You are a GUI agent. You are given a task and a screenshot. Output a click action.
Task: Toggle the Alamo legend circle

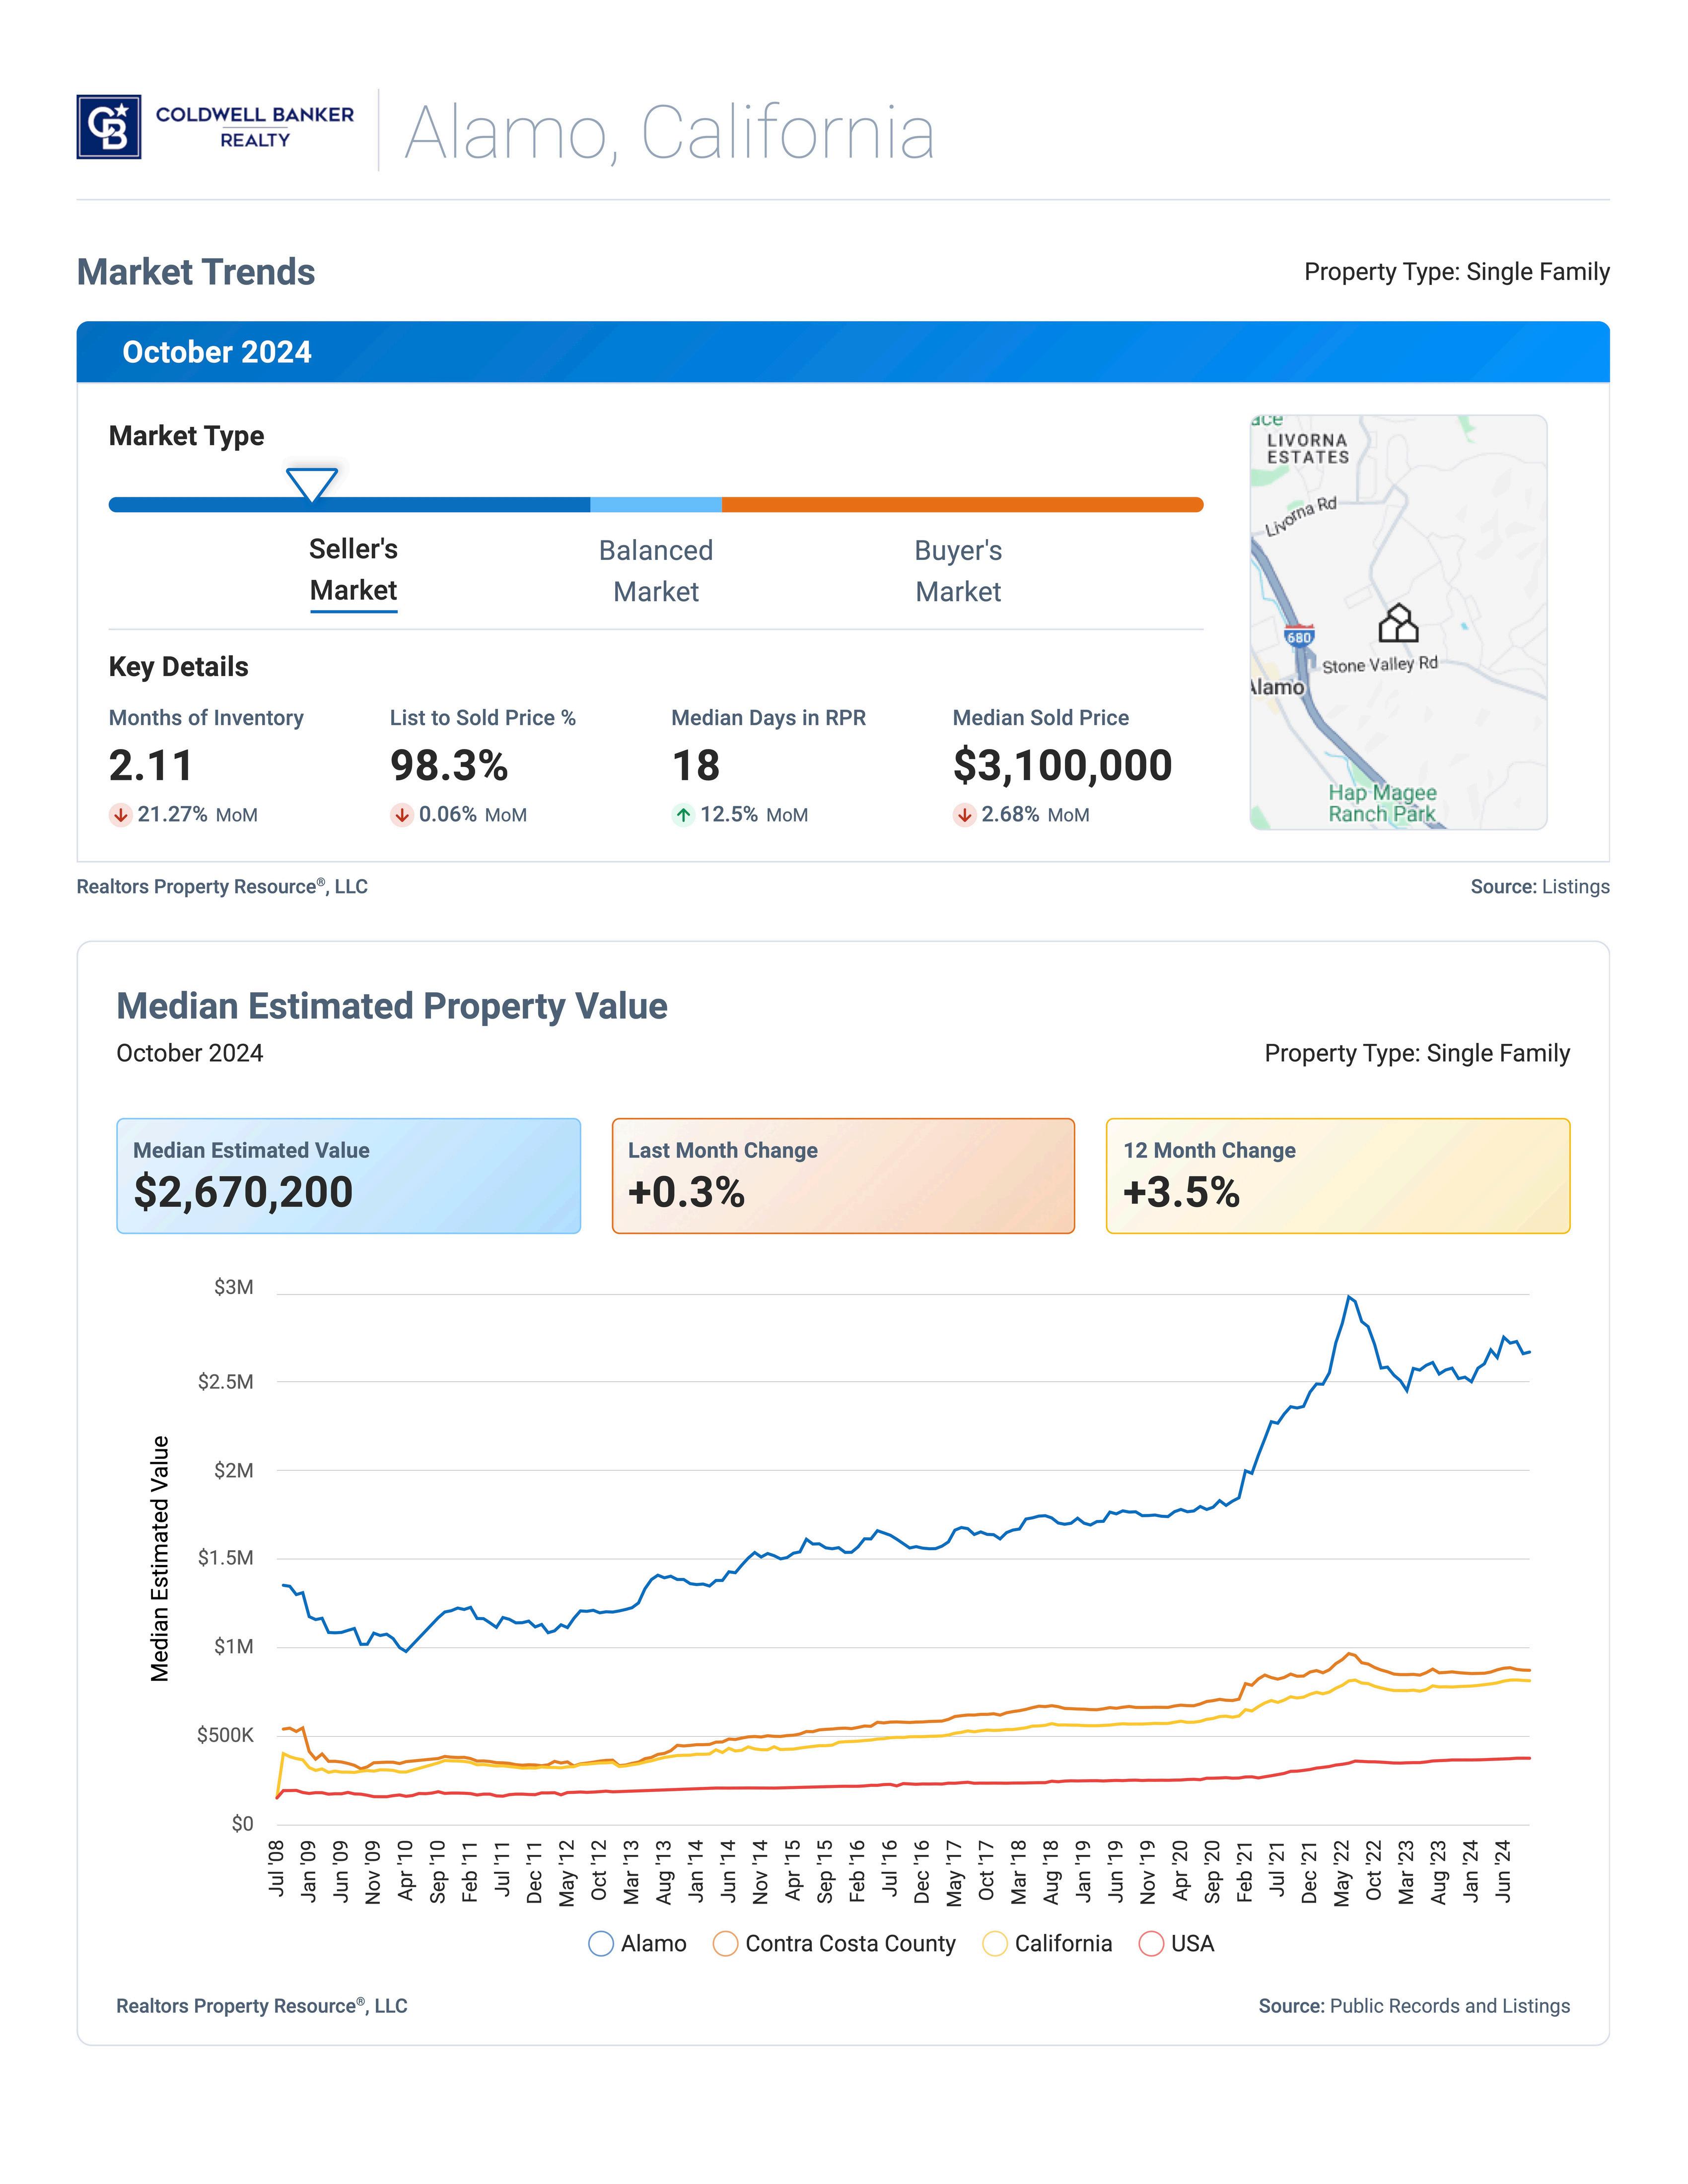point(601,1944)
